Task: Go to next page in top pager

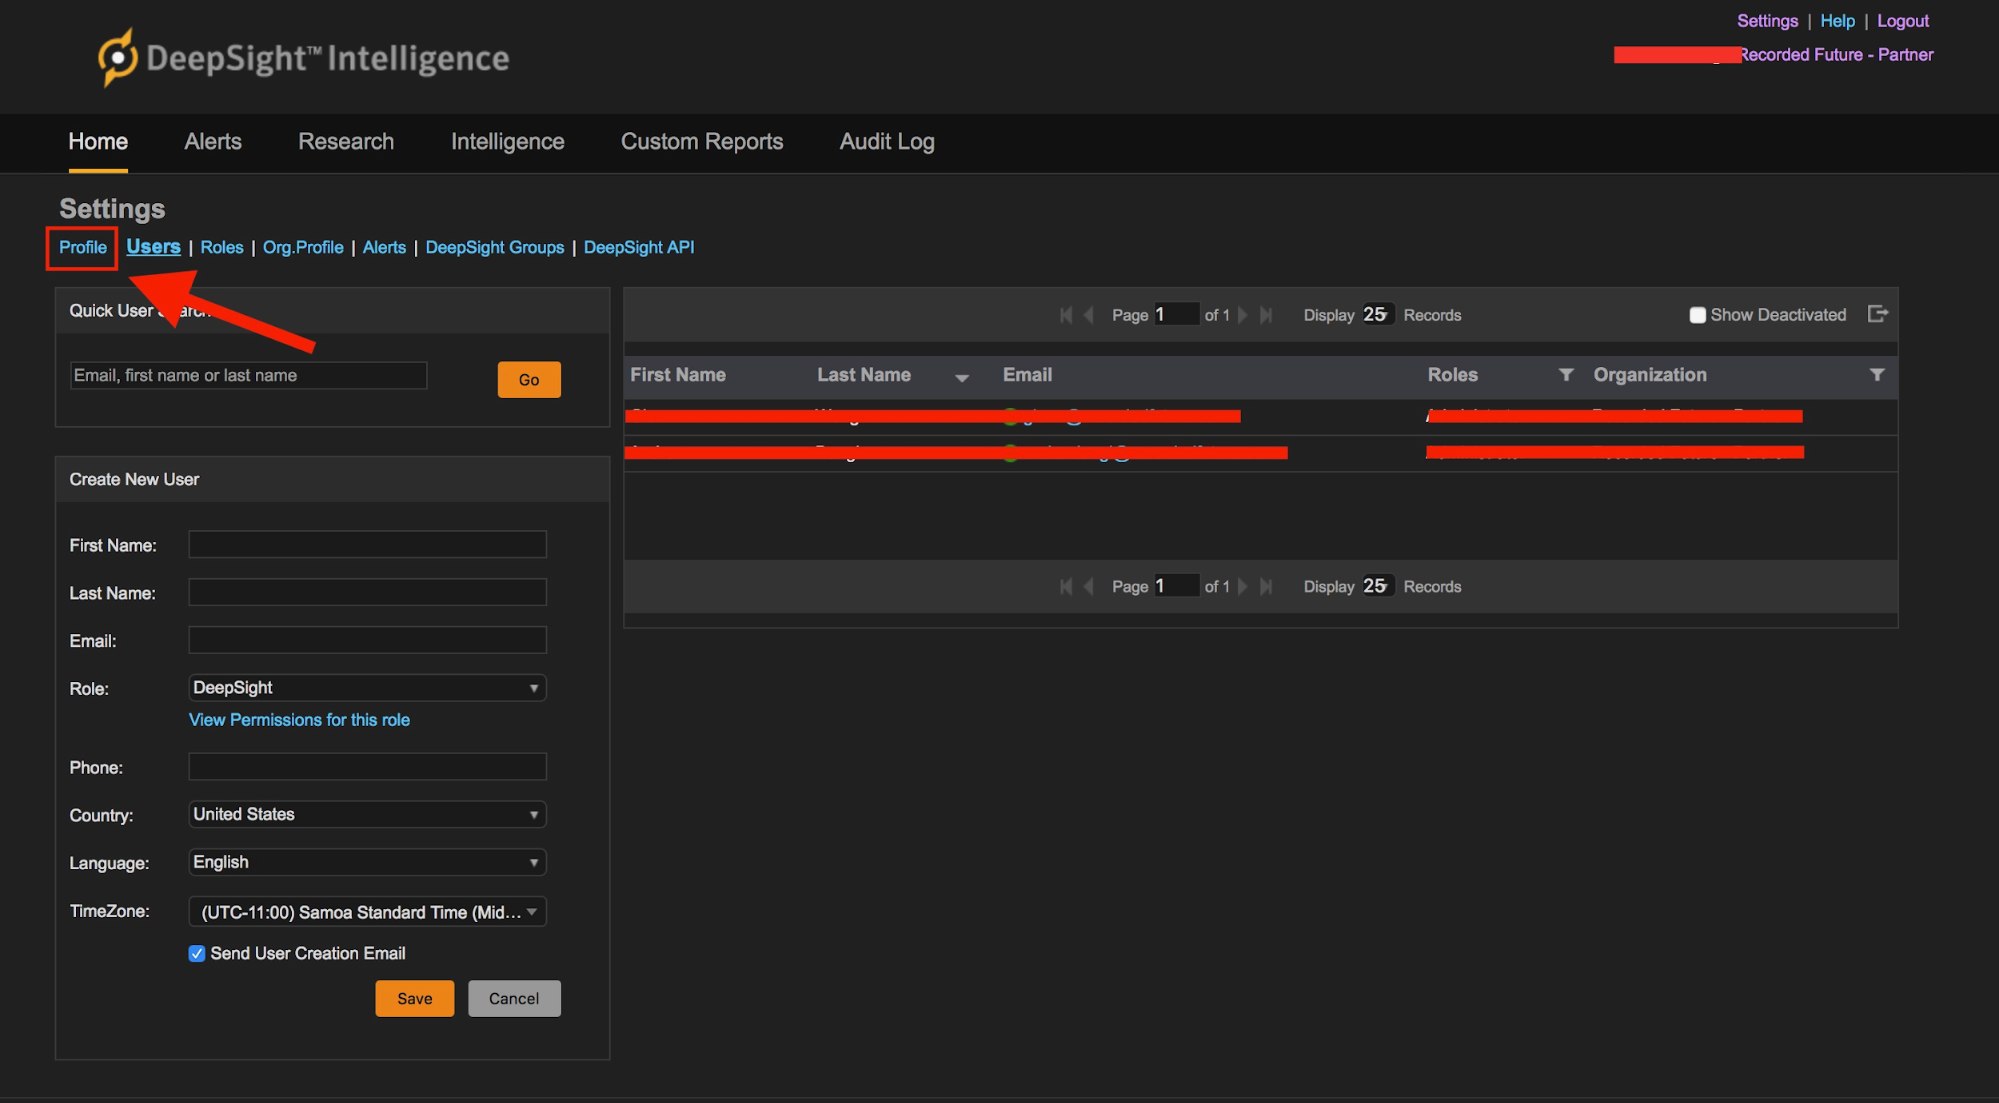Action: point(1243,315)
